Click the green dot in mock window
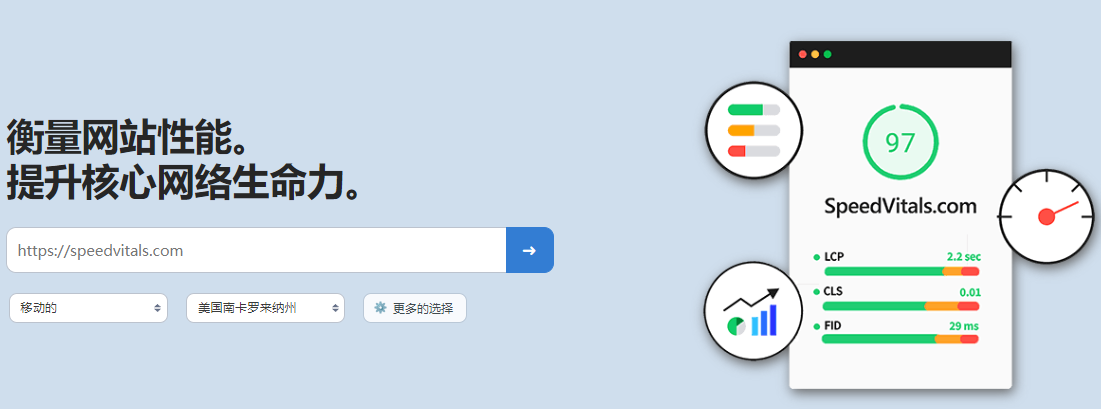Screen dimensions: 1101x409 click(827, 54)
